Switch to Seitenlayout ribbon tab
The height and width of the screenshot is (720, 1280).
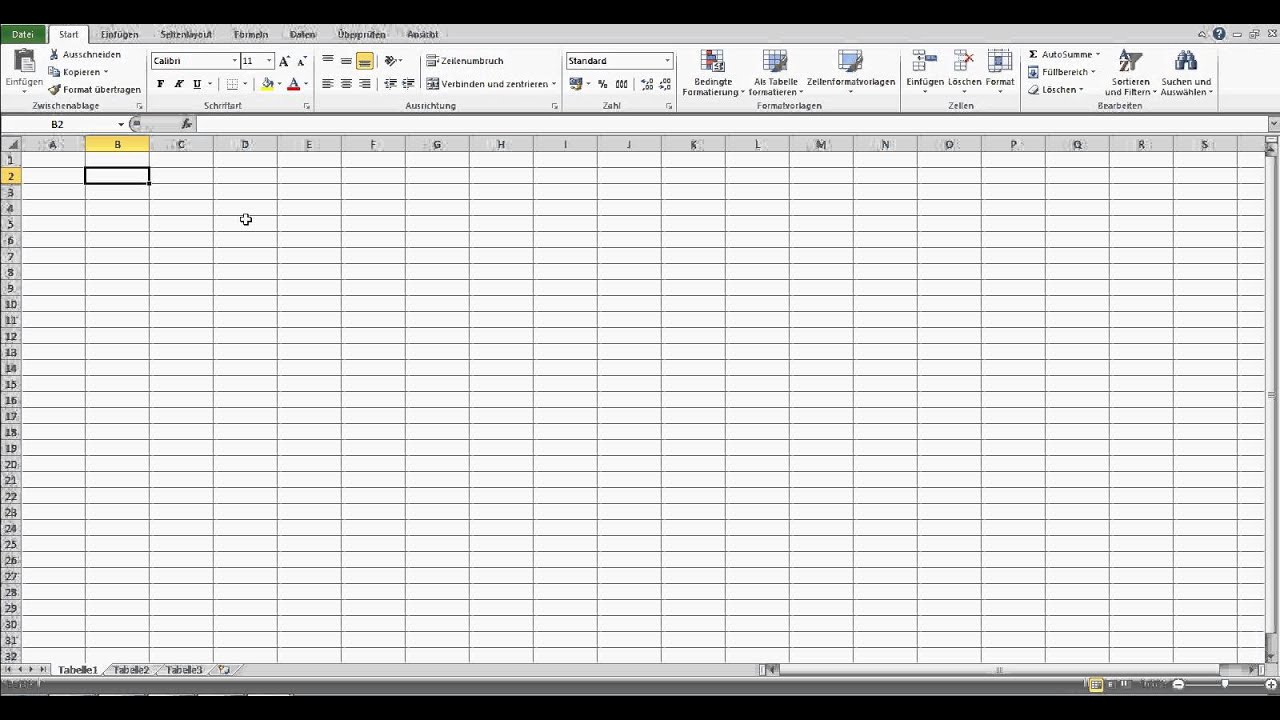(186, 34)
